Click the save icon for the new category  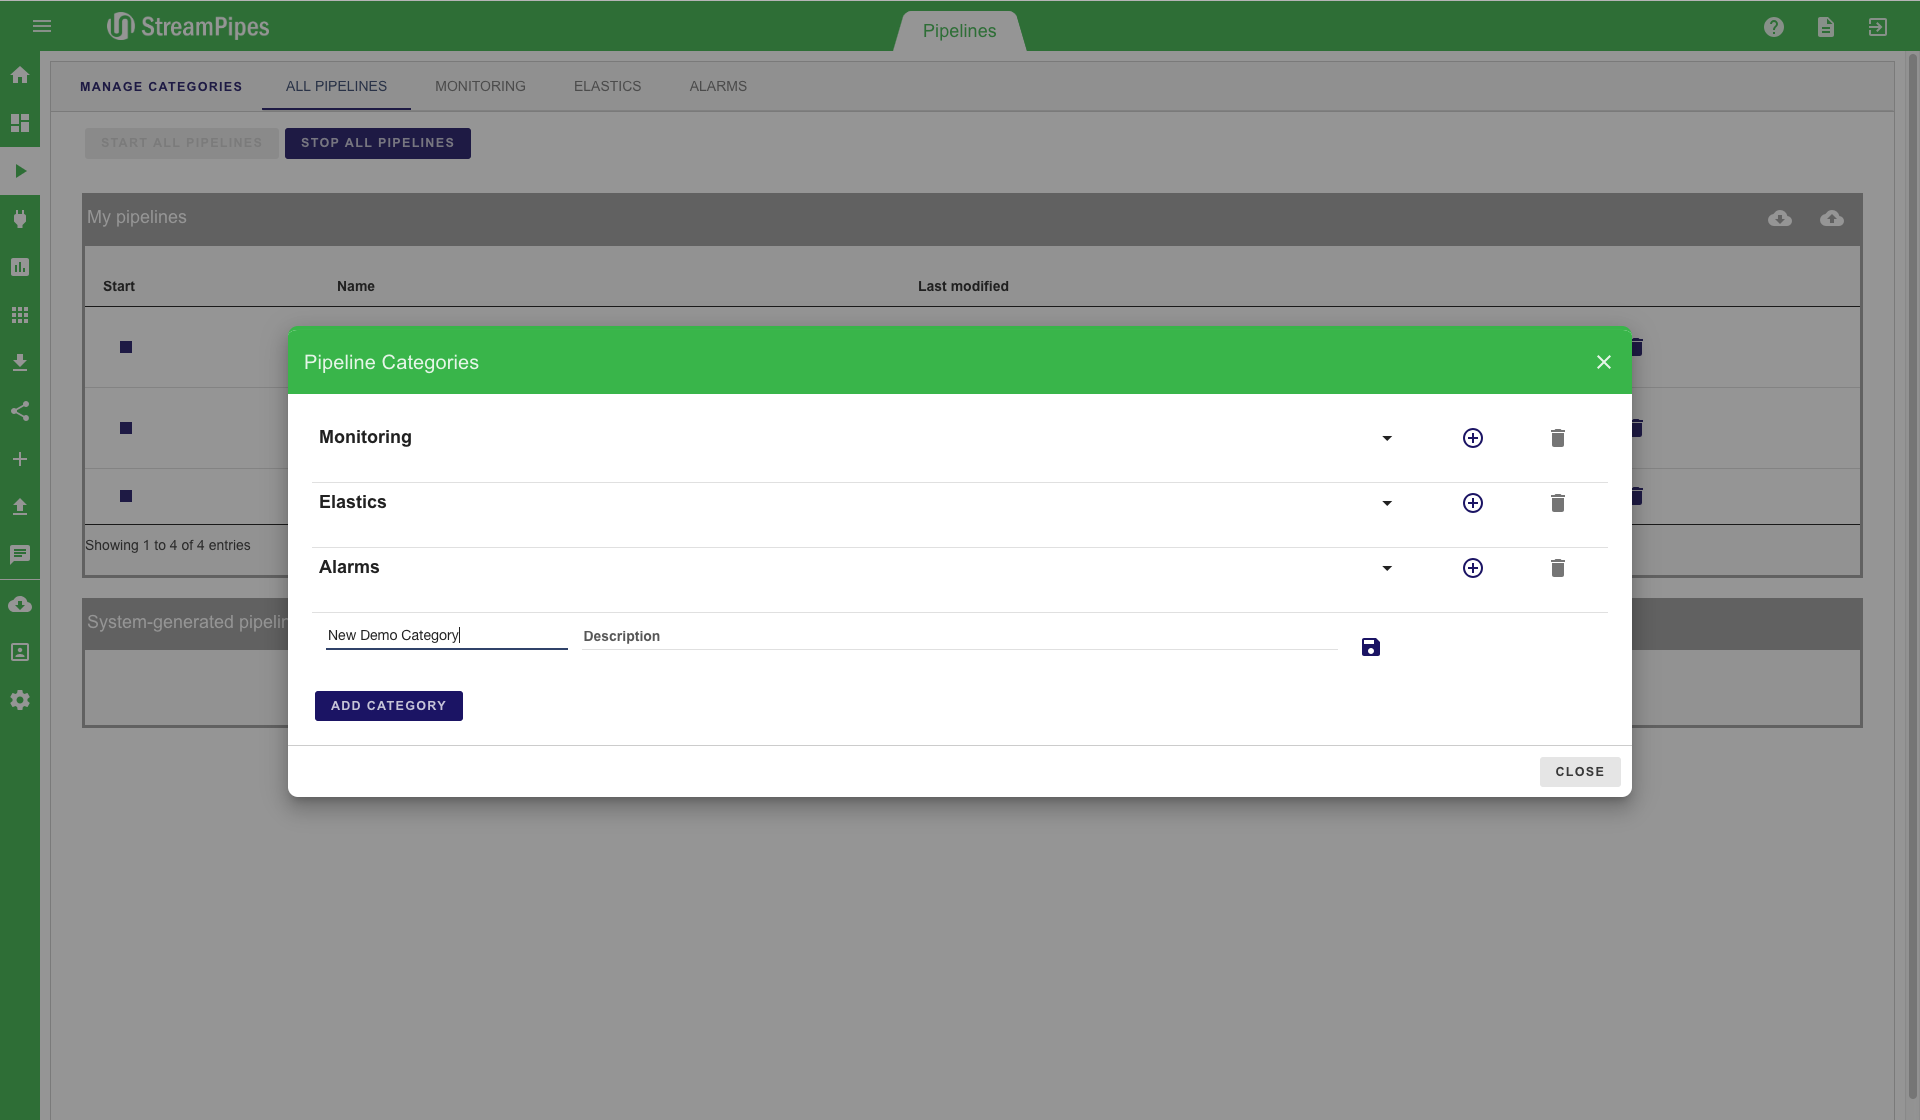[1370, 647]
